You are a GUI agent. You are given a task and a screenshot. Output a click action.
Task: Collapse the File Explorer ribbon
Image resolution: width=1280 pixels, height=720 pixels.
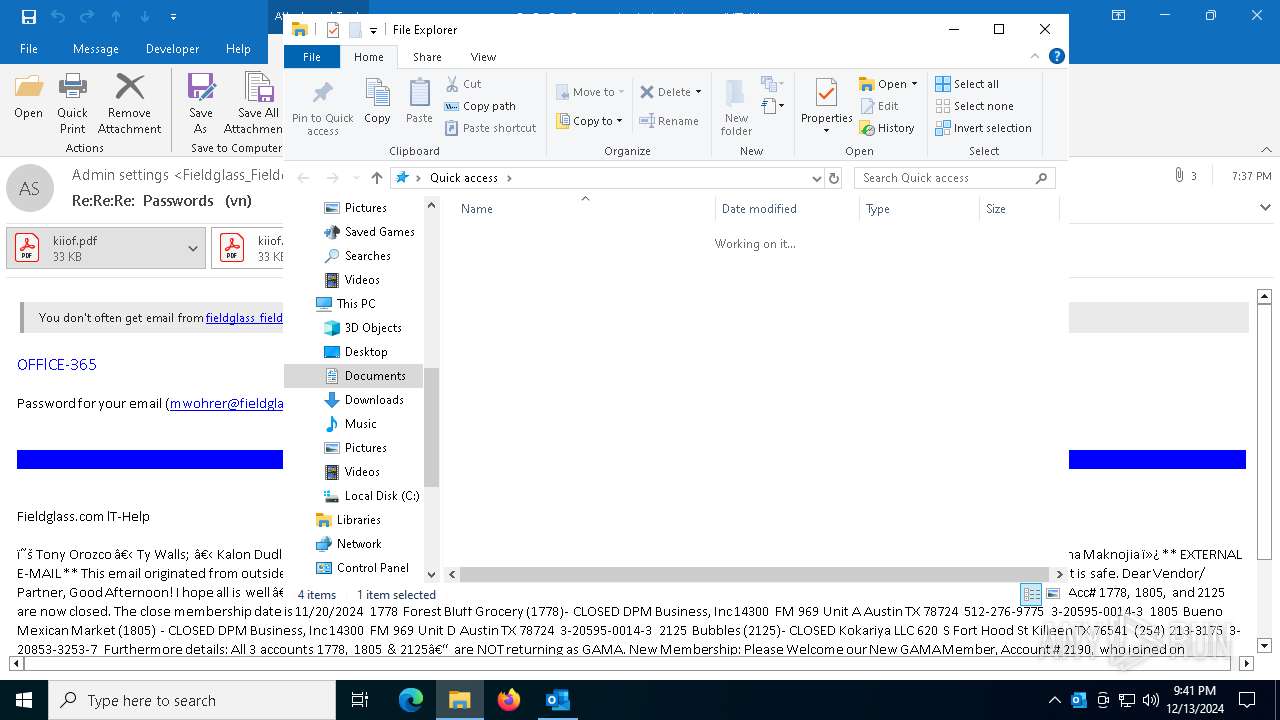coord(1035,56)
